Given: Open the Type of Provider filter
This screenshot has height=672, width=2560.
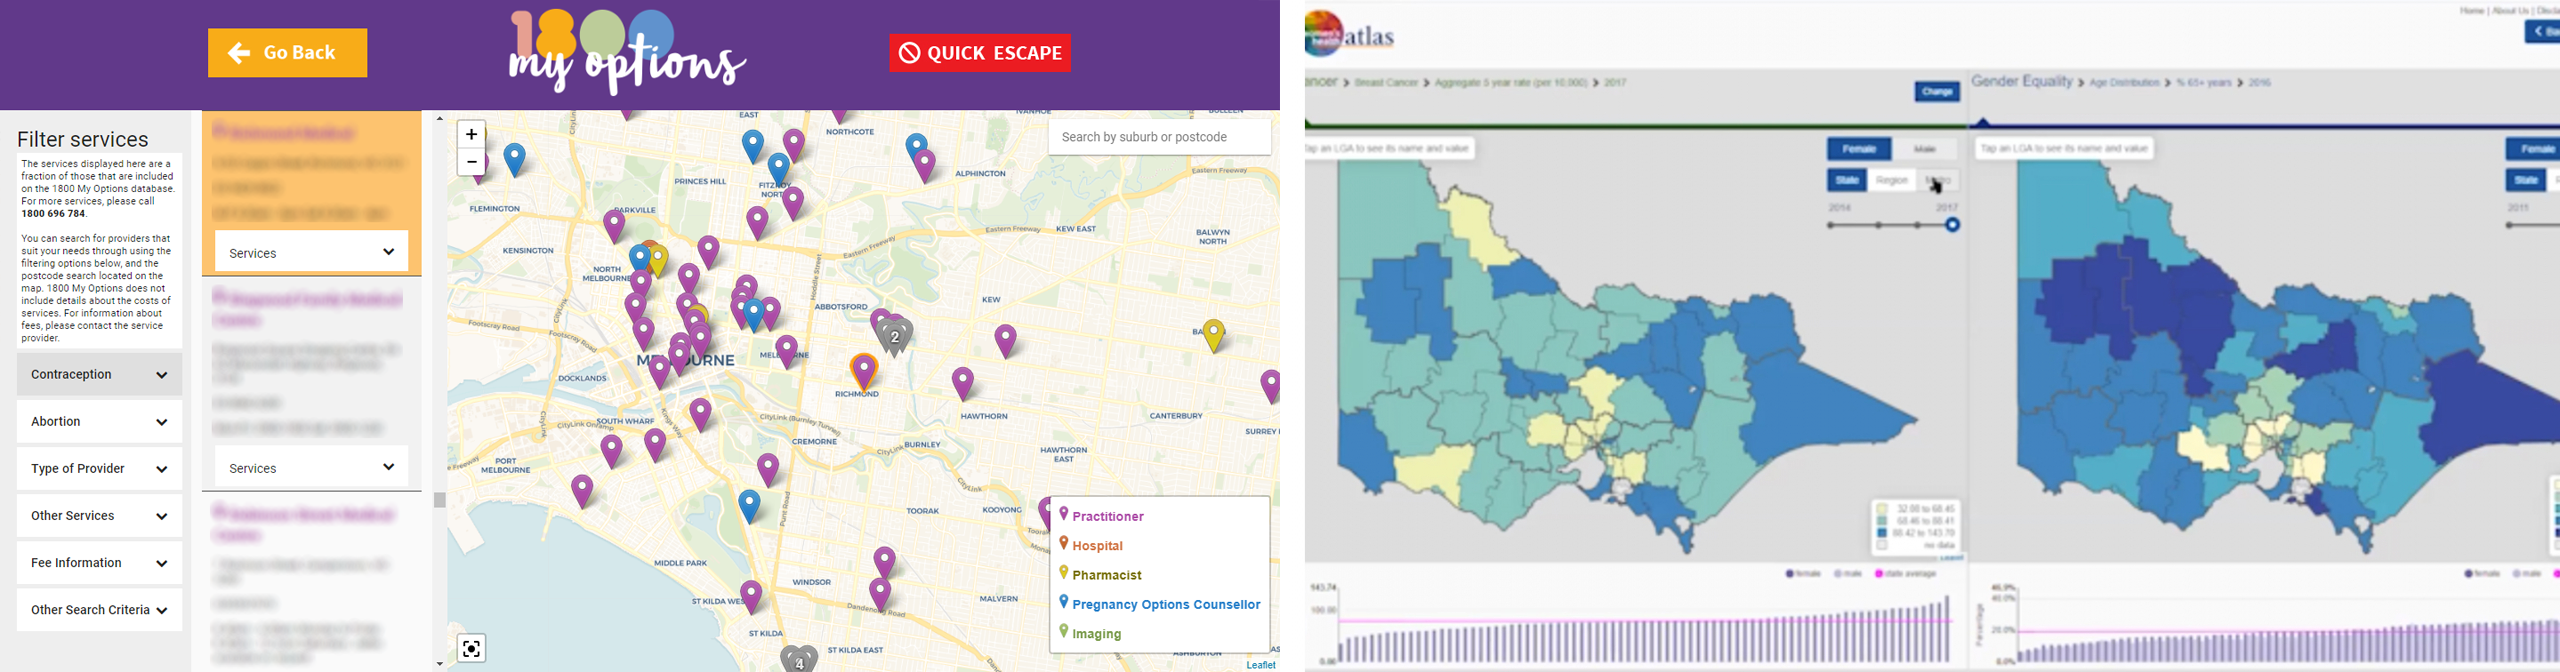Looking at the screenshot, I should [x=99, y=469].
